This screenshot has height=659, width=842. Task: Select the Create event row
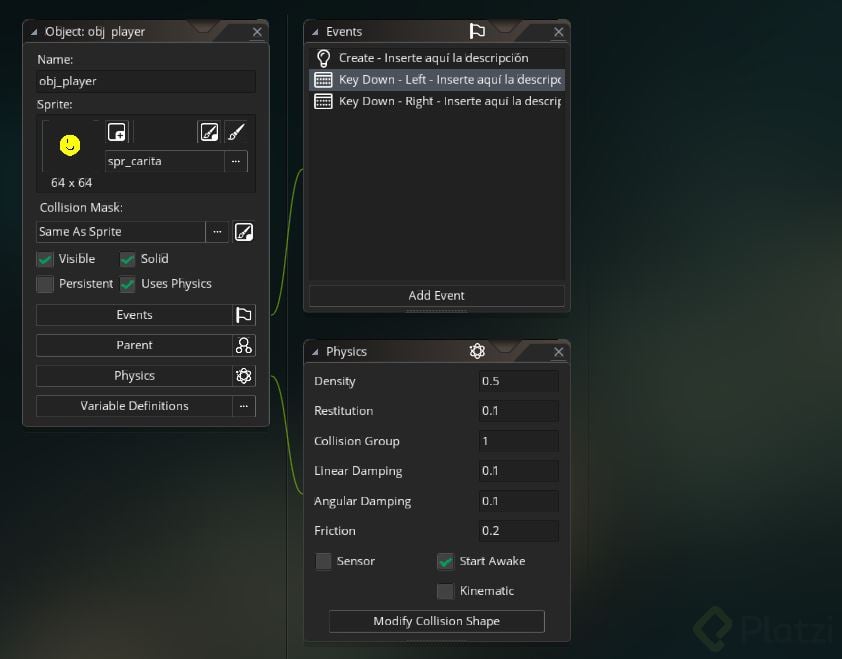(437, 58)
